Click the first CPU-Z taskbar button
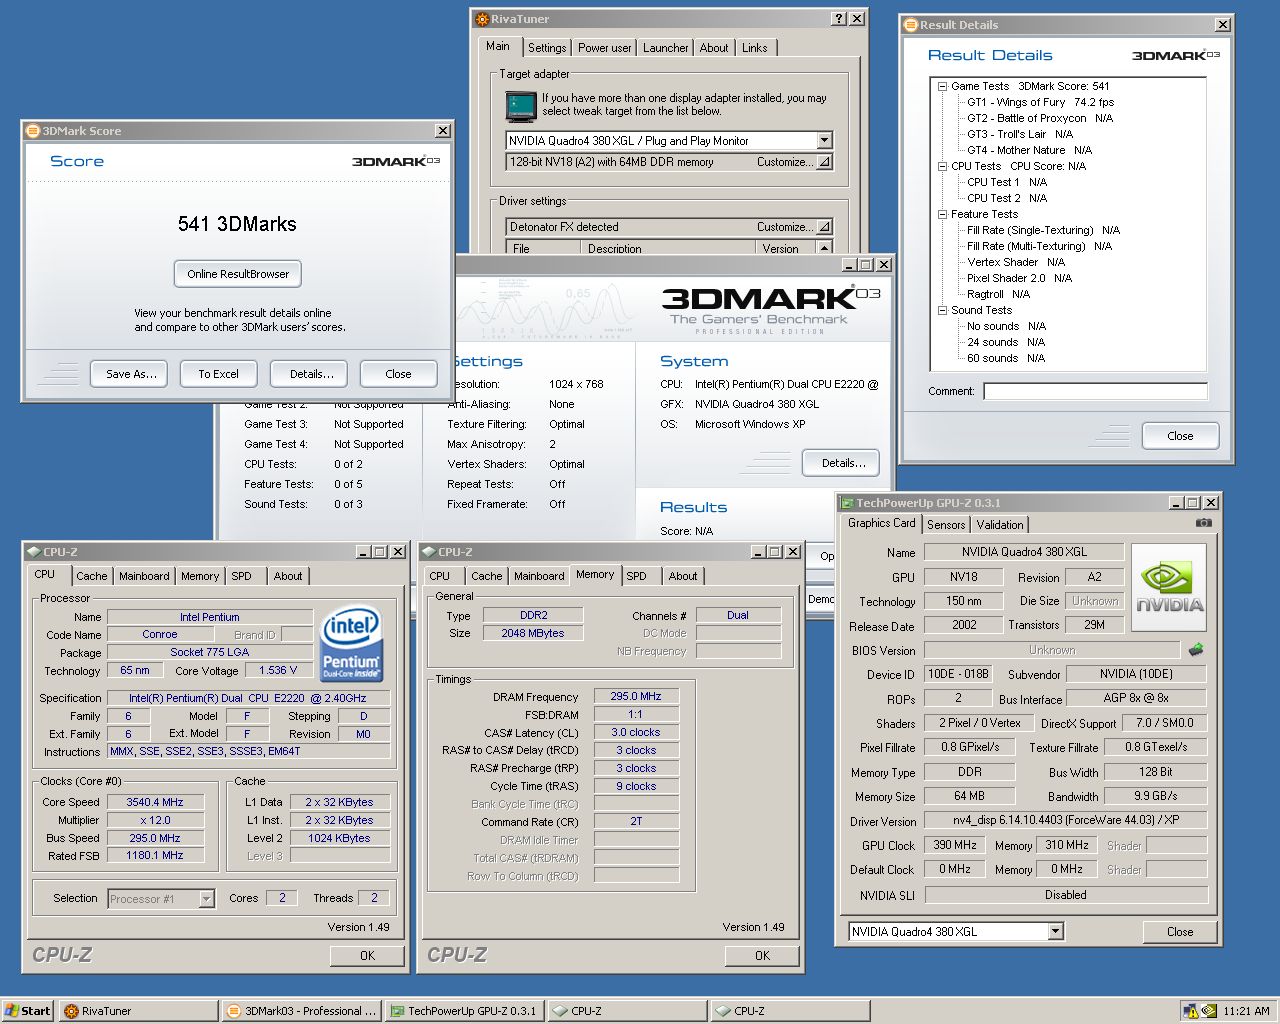1280x1024 pixels. pos(627,1011)
